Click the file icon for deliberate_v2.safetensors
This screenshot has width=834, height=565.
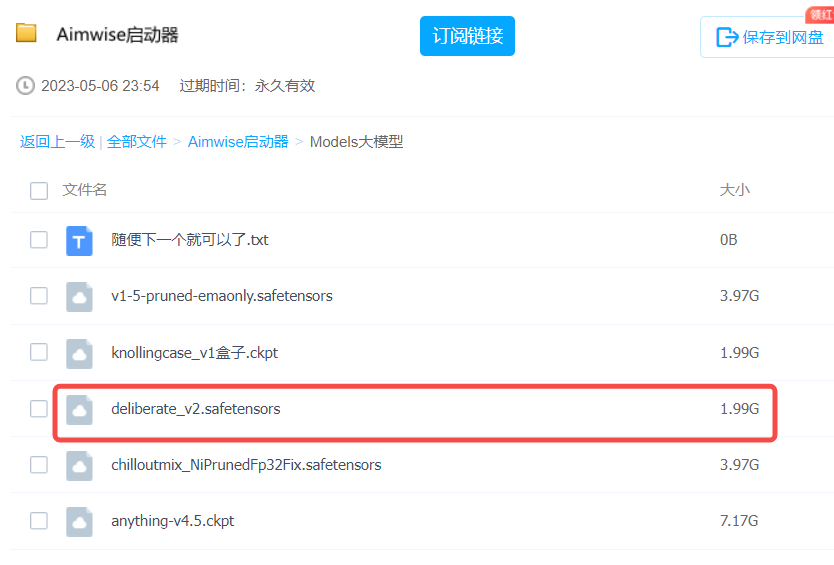pyautogui.click(x=79, y=409)
